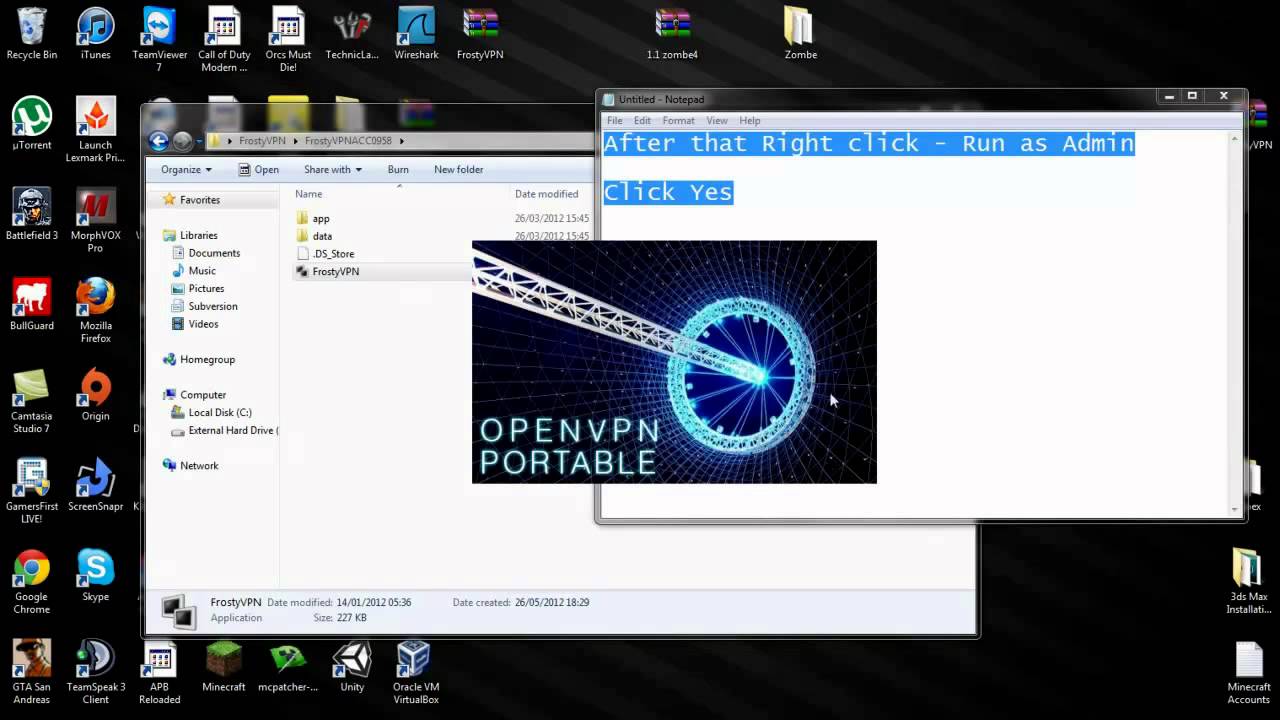1280x720 pixels.
Task: Select the Skype desktop shortcut
Action: pos(96,574)
